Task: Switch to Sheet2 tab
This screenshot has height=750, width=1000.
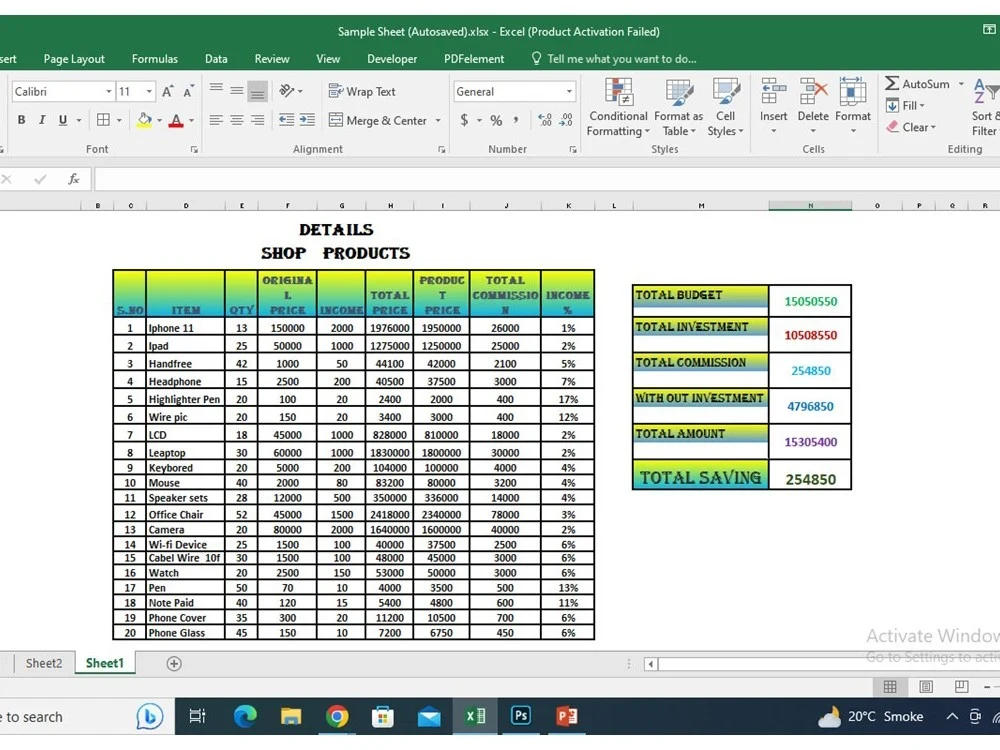Action: (44, 663)
